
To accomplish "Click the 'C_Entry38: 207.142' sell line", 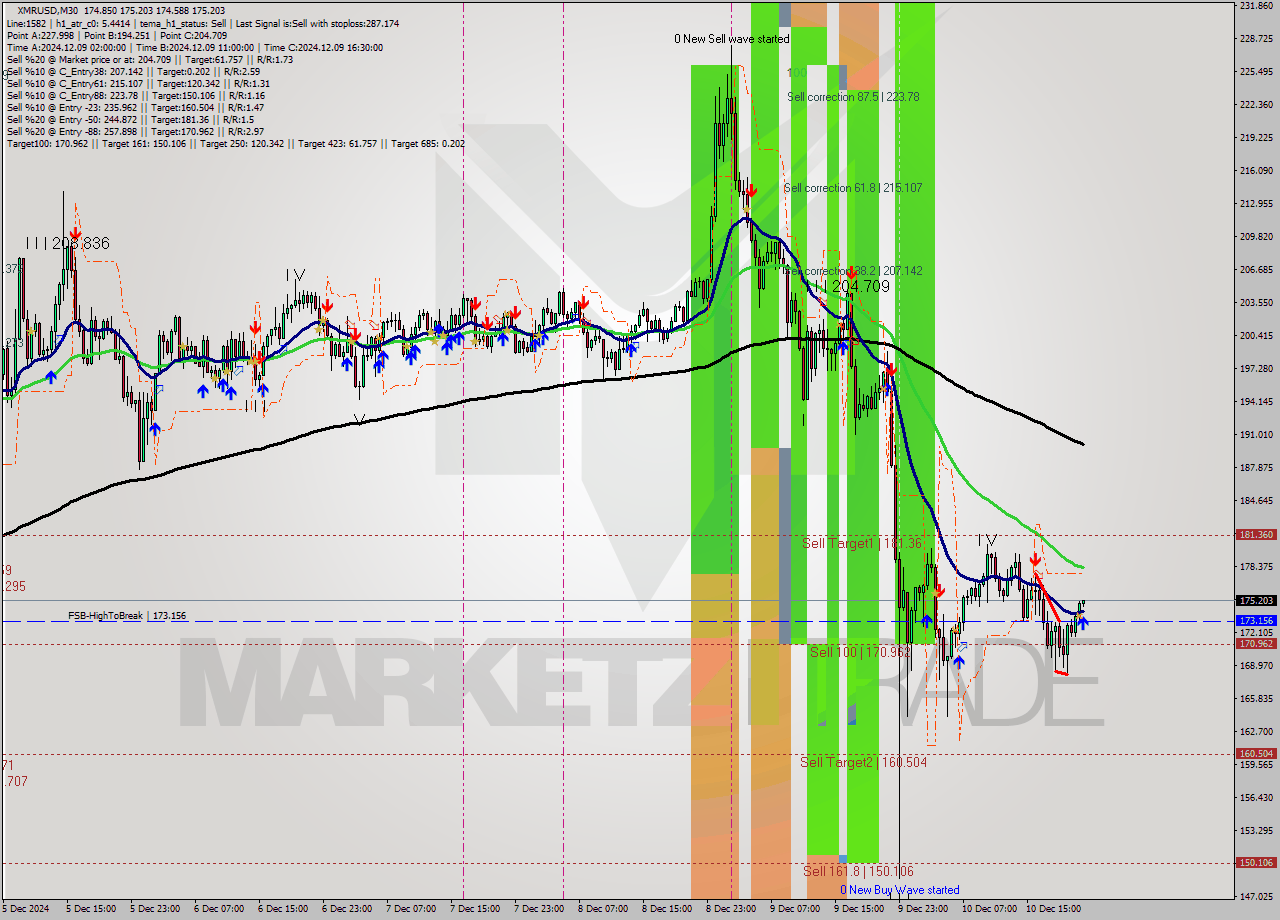I will (x=133, y=71).
